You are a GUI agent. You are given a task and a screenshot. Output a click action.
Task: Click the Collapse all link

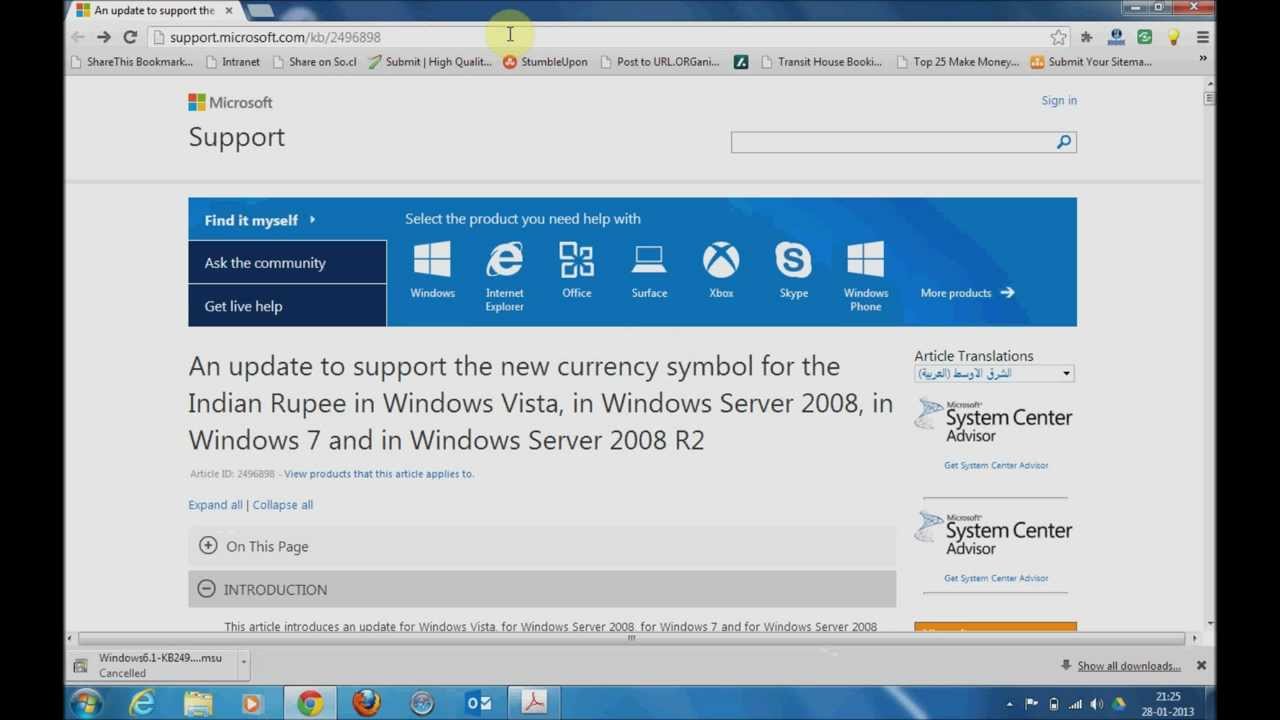click(x=283, y=505)
